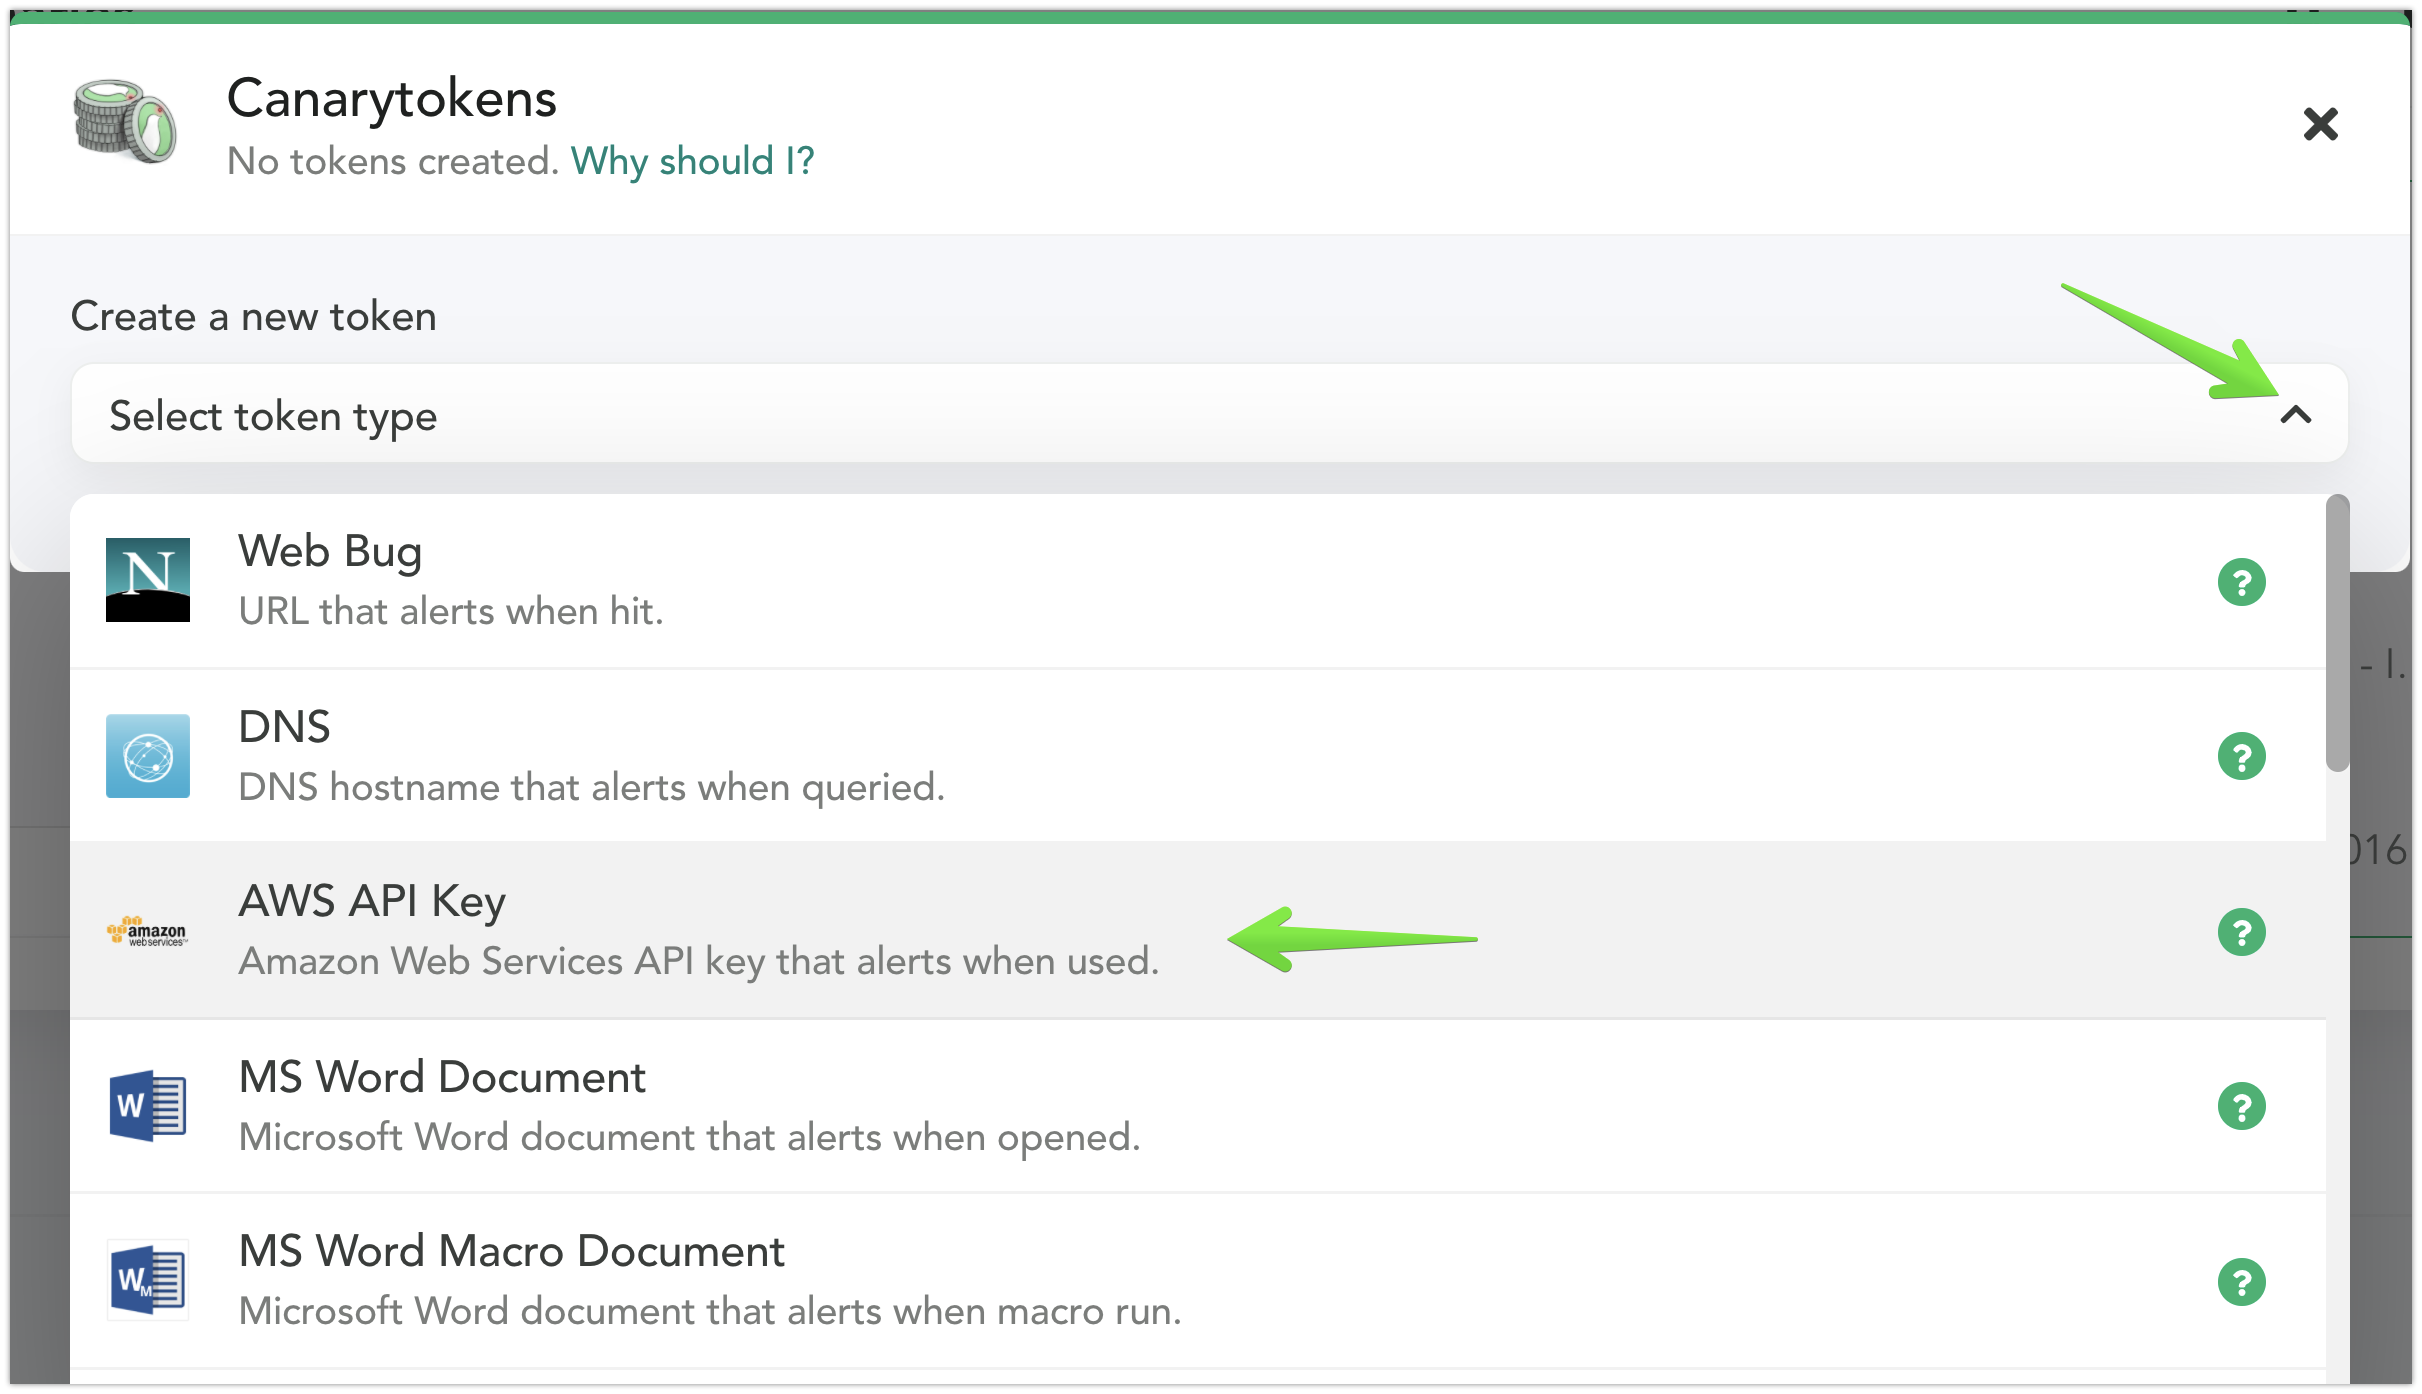Click 'DNS hostname that alerts when queried.' text
This screenshot has height=1394, width=2422.
click(x=591, y=787)
